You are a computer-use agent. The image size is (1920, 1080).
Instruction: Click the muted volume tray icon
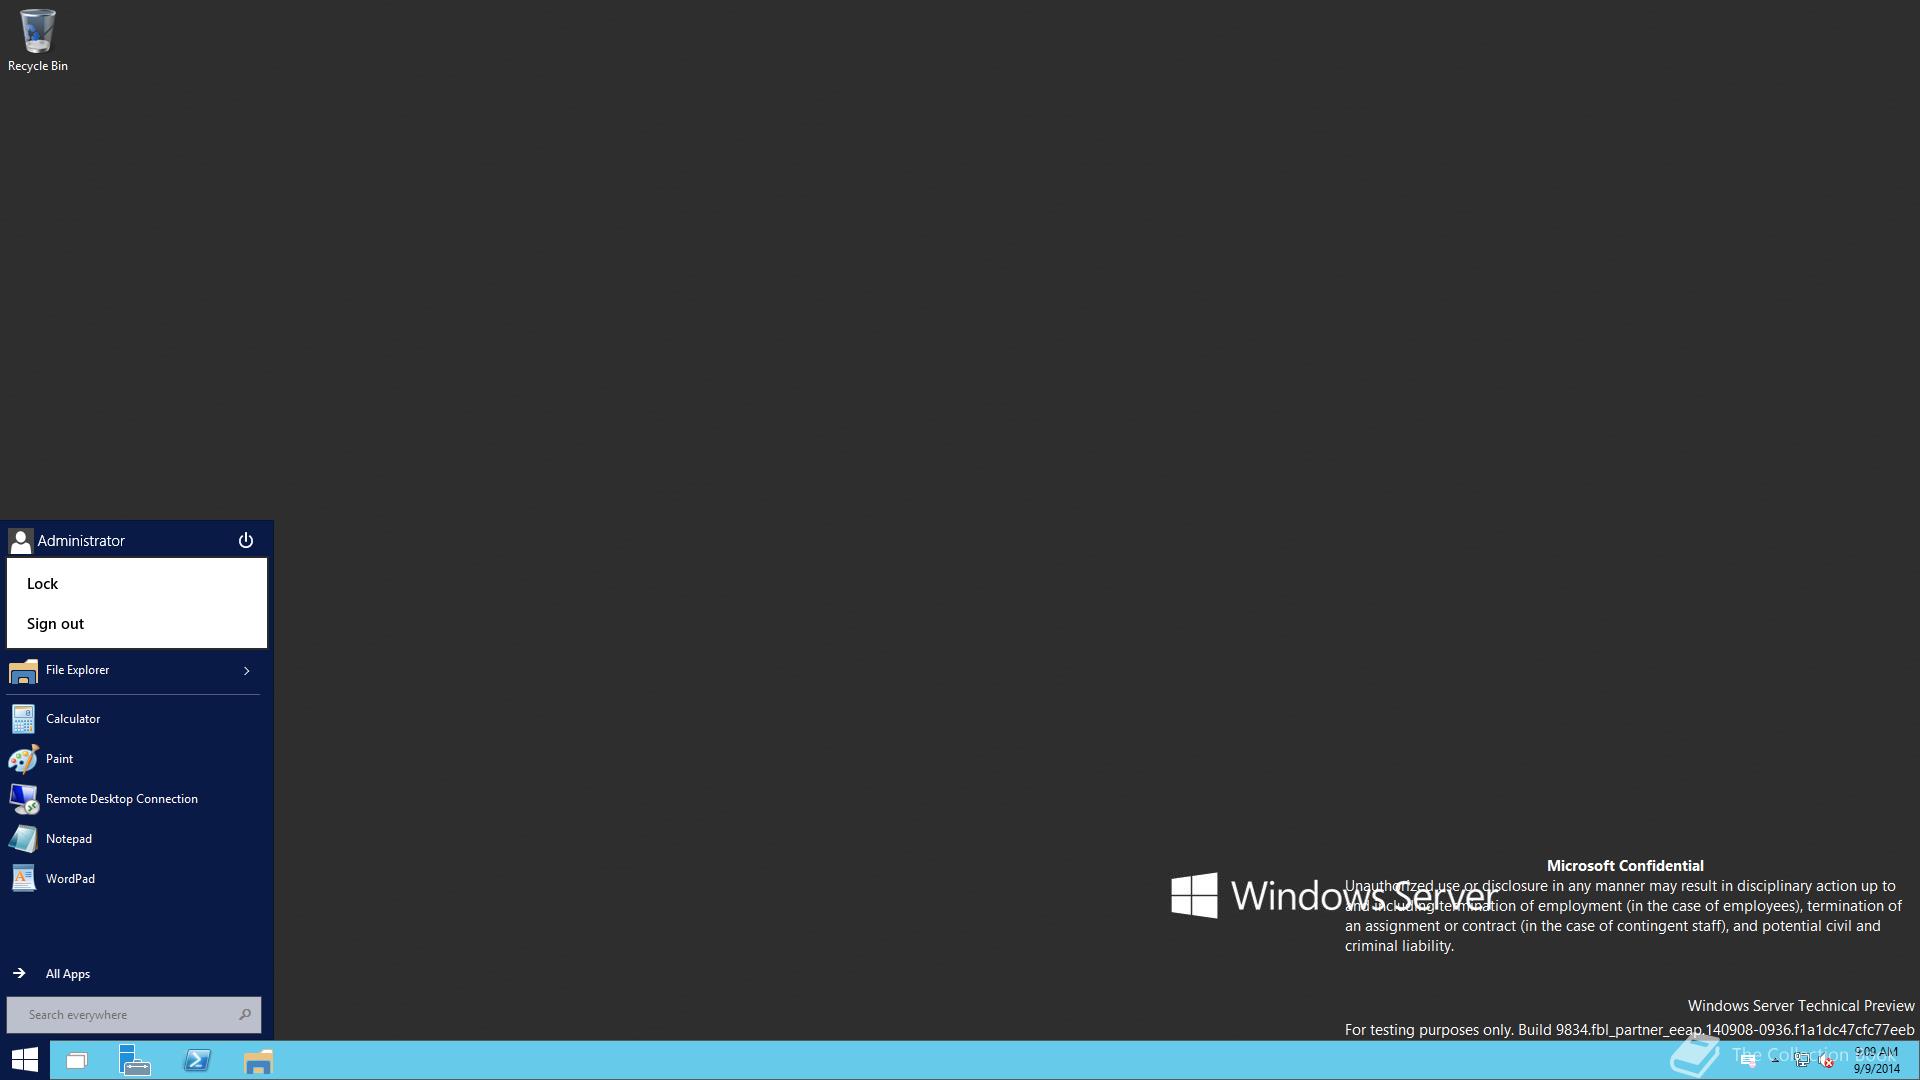[x=1826, y=1060]
